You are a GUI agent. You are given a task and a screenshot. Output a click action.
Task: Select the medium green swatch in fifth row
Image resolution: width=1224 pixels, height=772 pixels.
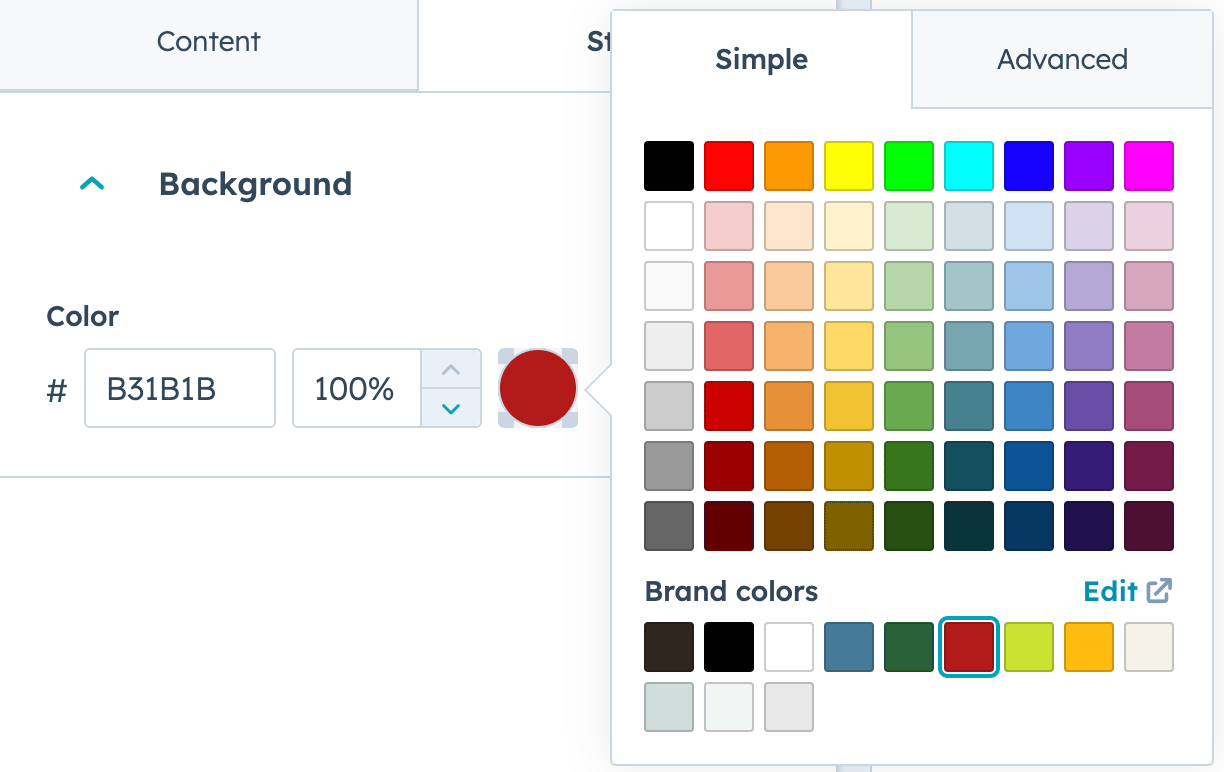[909, 406]
